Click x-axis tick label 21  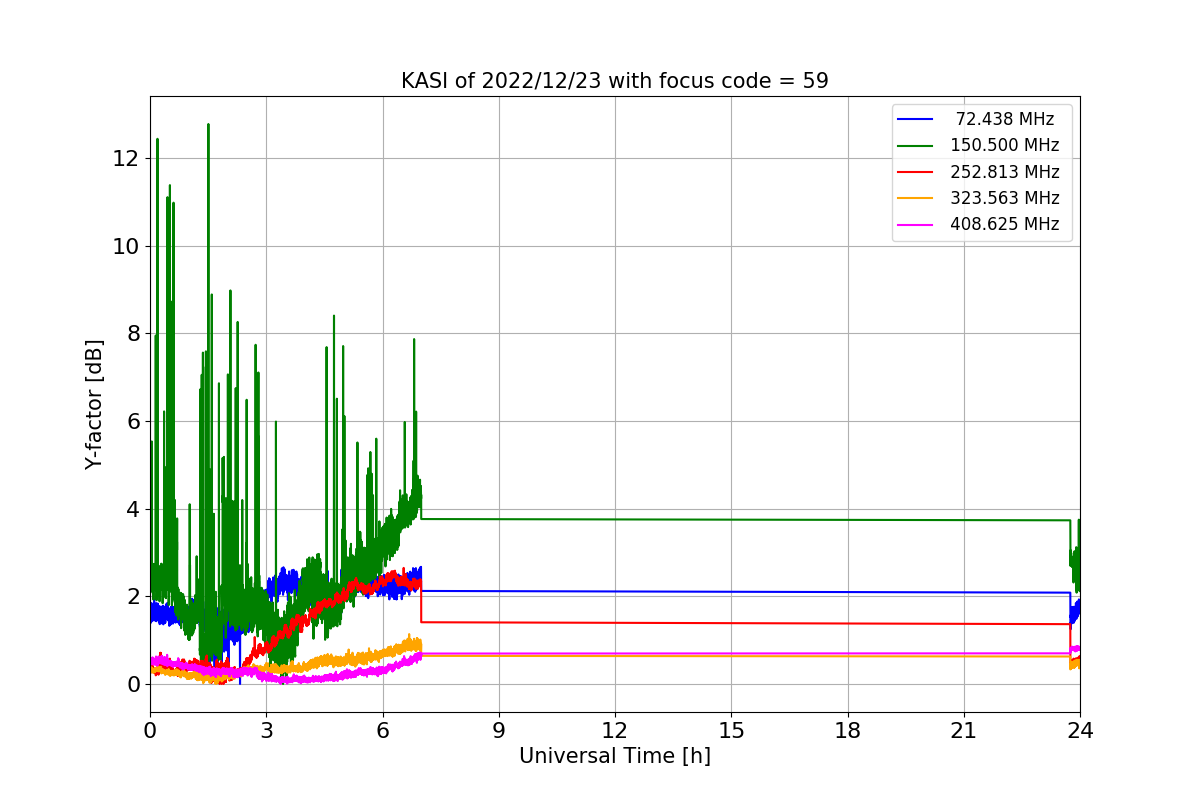964,731
